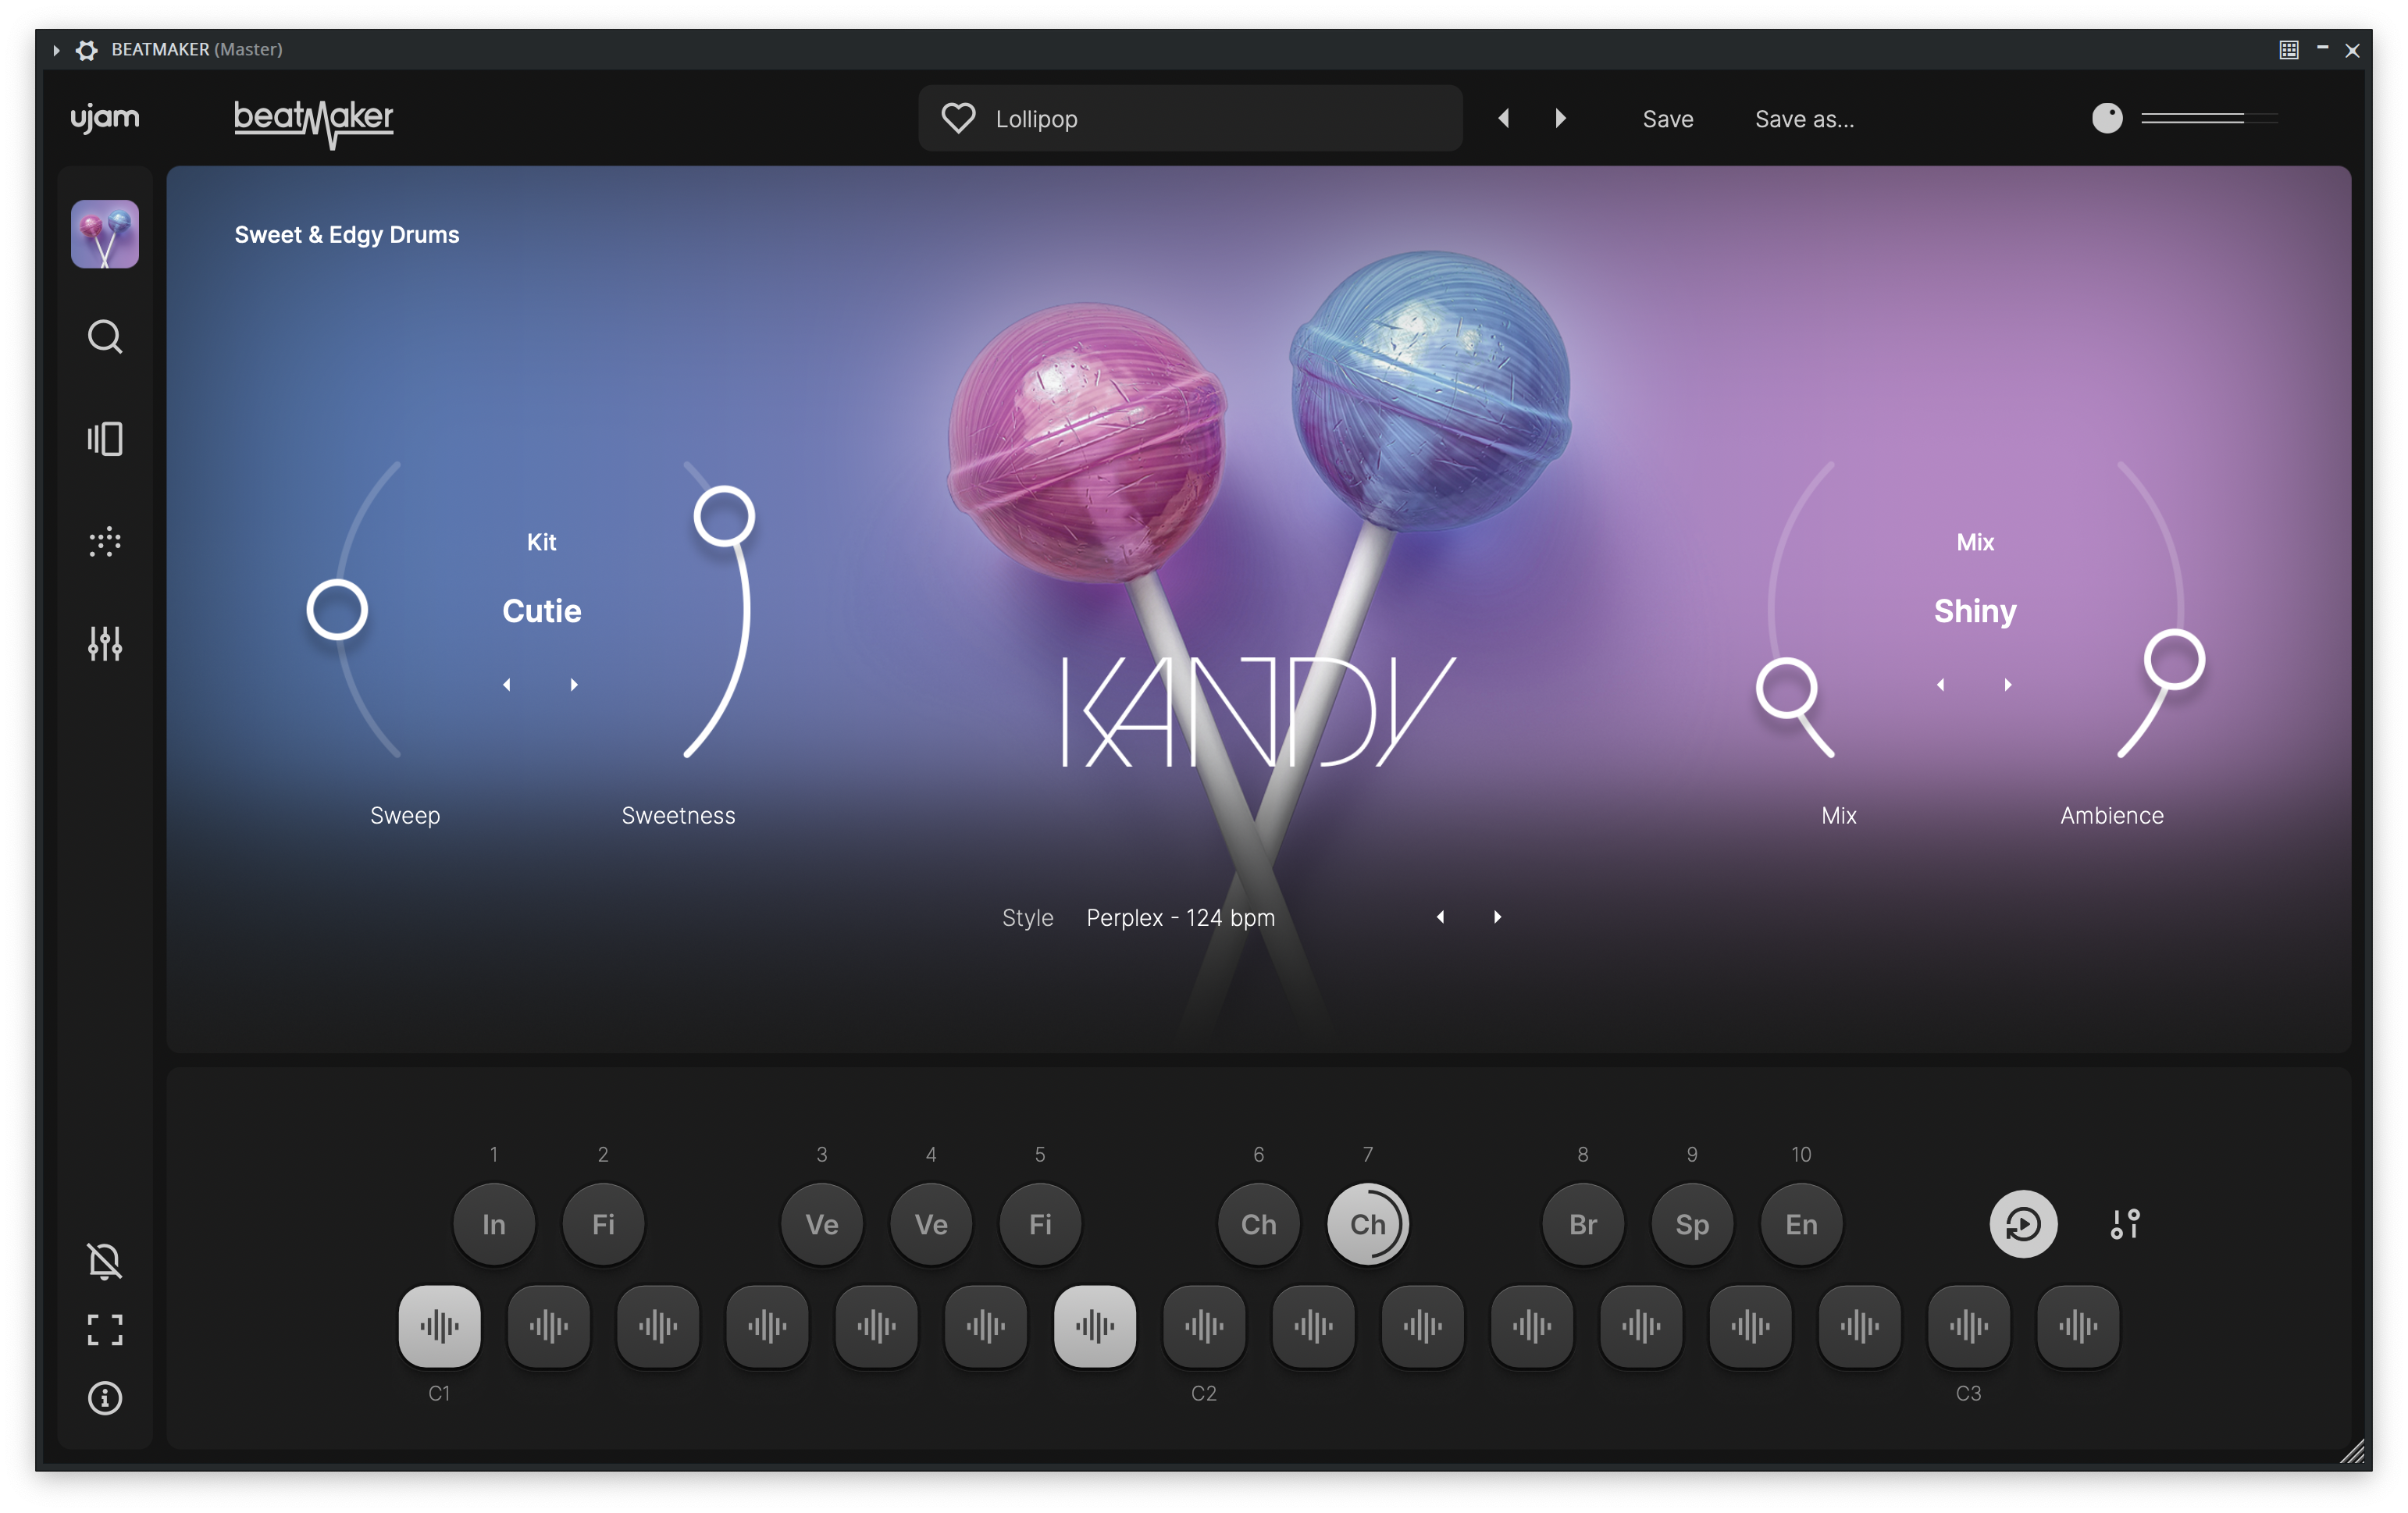
Task: Trigger pattern 2 Fill pad
Action: coord(603,1225)
